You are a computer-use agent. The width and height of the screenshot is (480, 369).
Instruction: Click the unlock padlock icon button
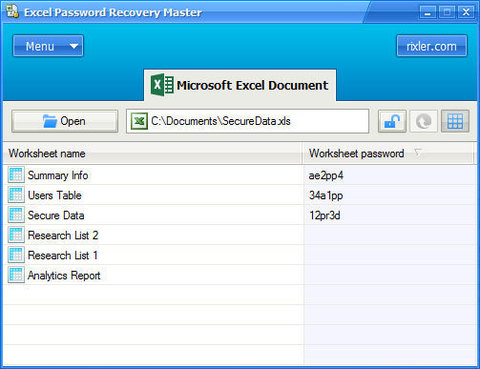[392, 121]
